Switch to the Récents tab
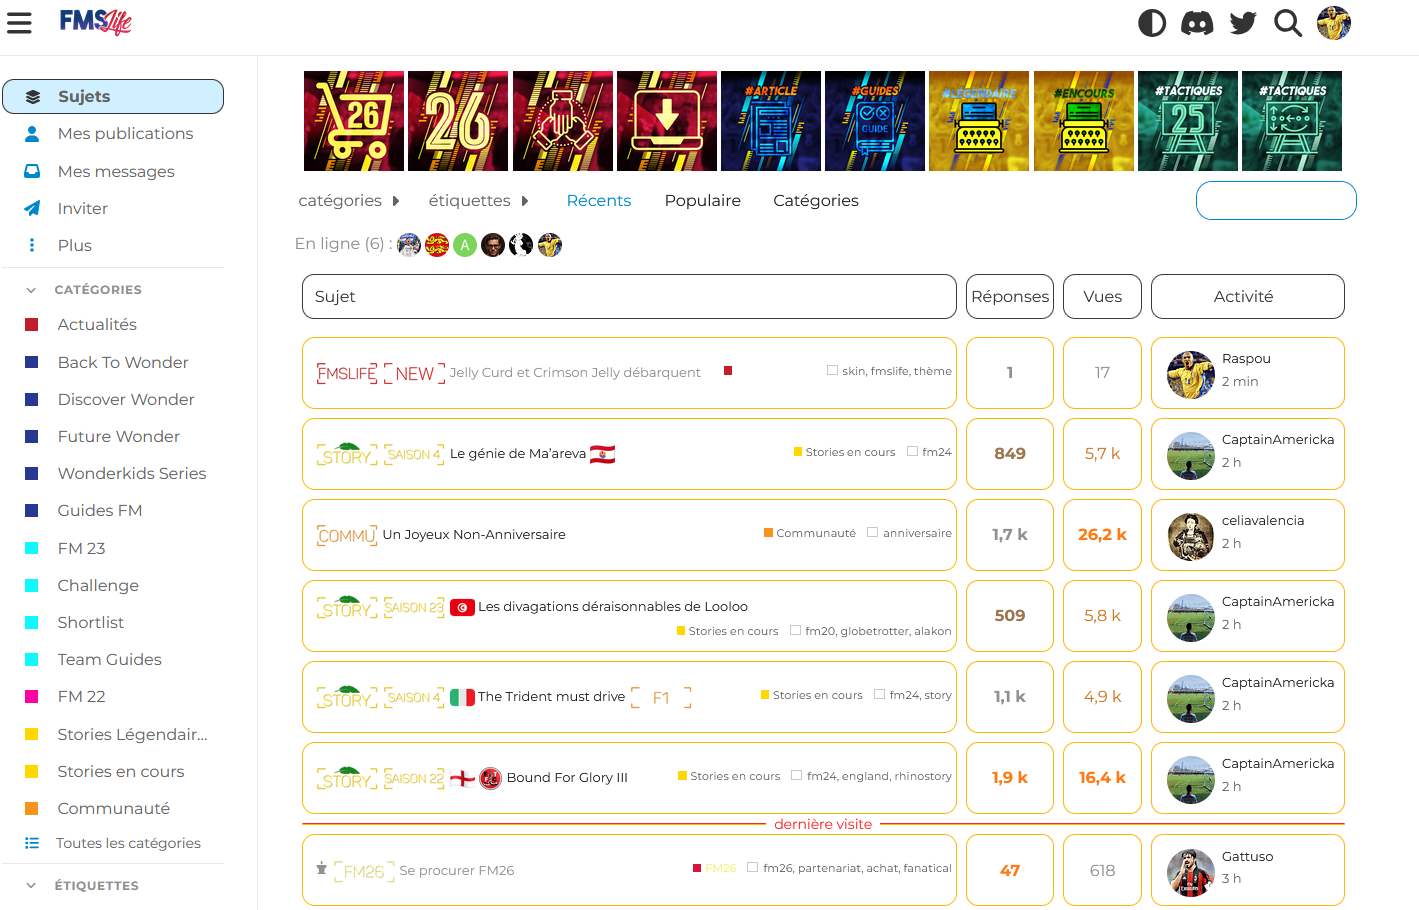 598,201
